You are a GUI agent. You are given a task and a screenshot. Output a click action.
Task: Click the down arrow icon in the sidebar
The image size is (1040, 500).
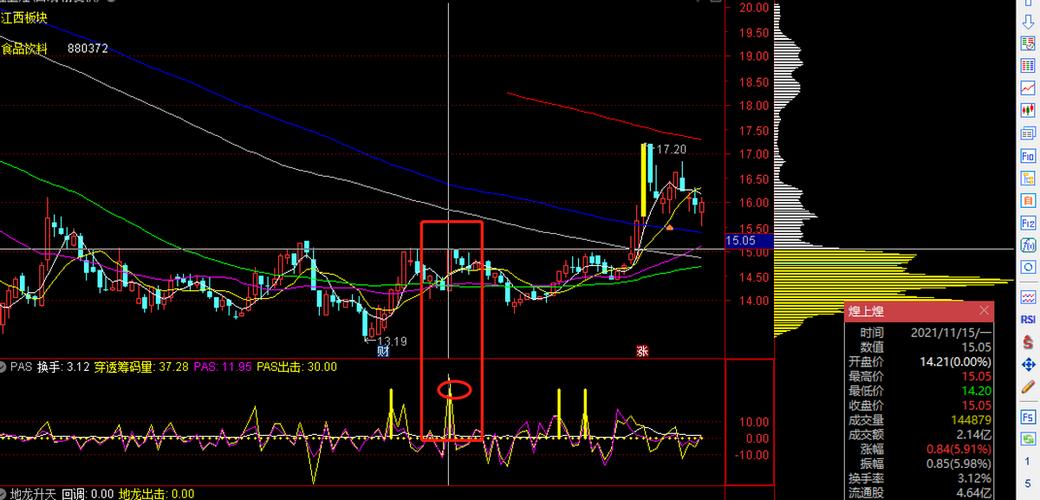click(x=1028, y=23)
